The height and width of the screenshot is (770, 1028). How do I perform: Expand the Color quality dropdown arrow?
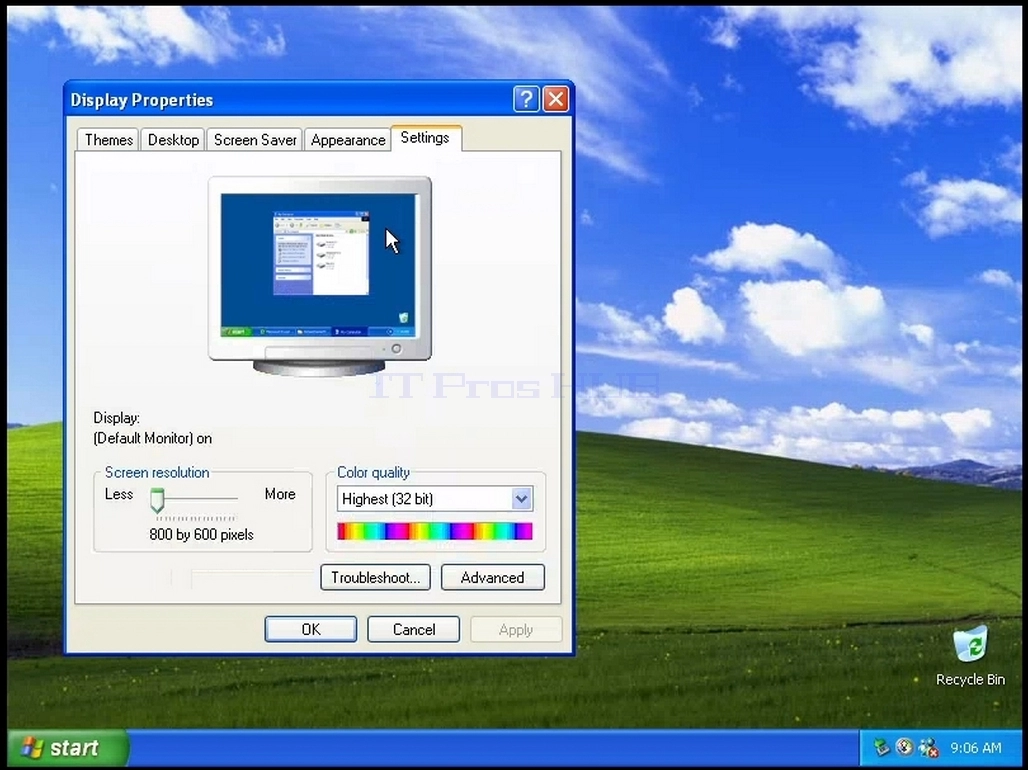(521, 499)
